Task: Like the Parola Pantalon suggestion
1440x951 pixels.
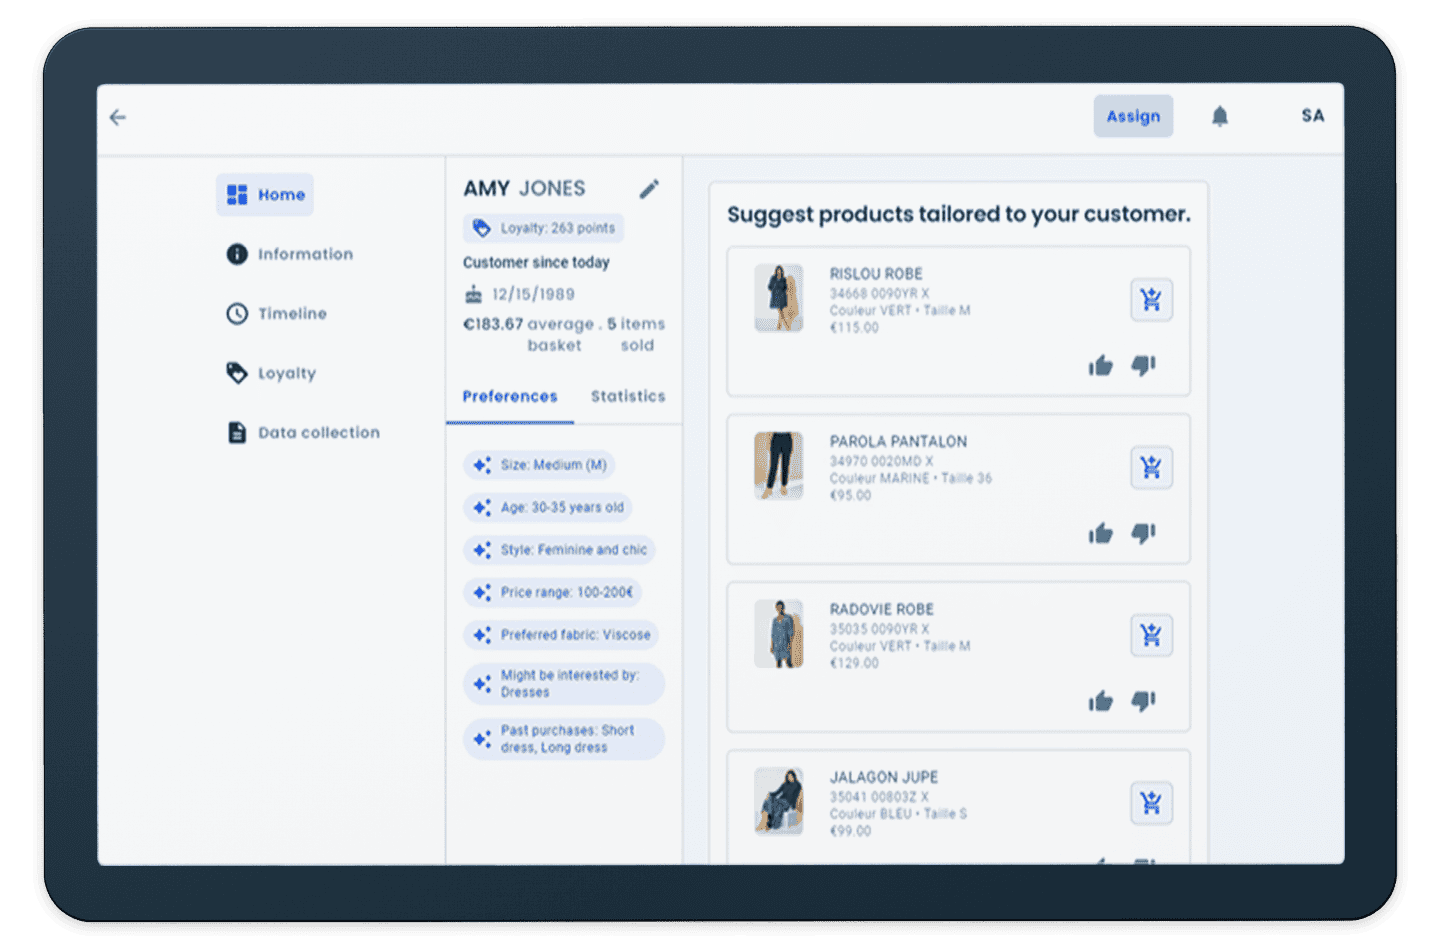Action: [x=1100, y=534]
